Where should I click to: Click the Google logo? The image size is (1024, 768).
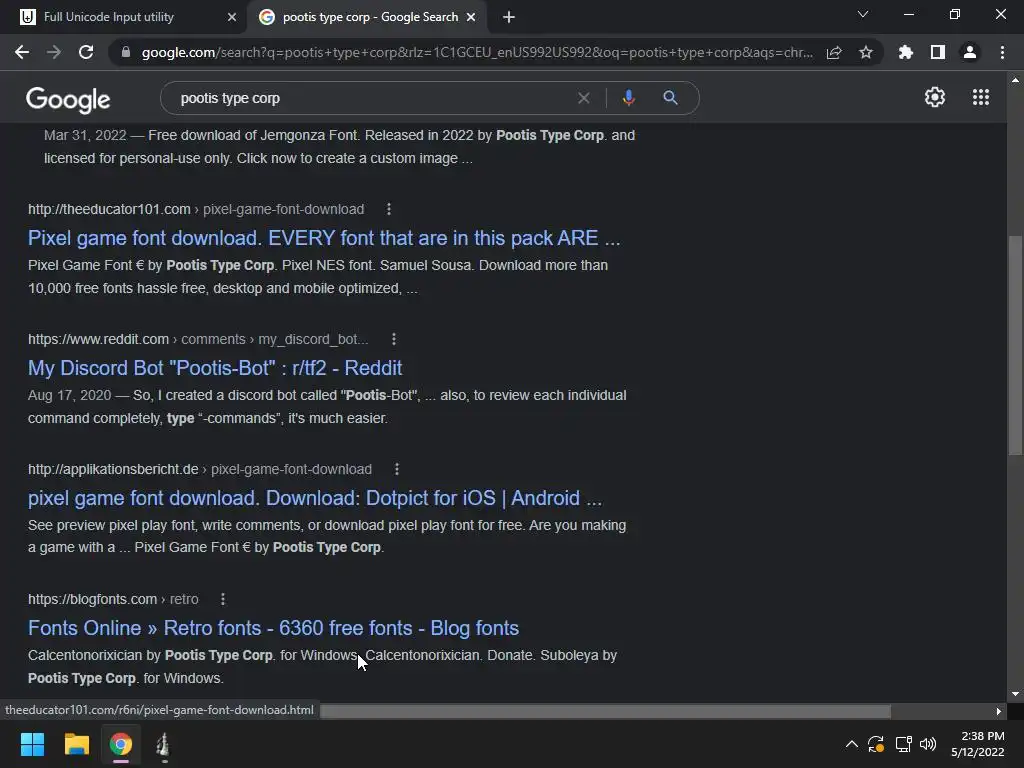68,99
